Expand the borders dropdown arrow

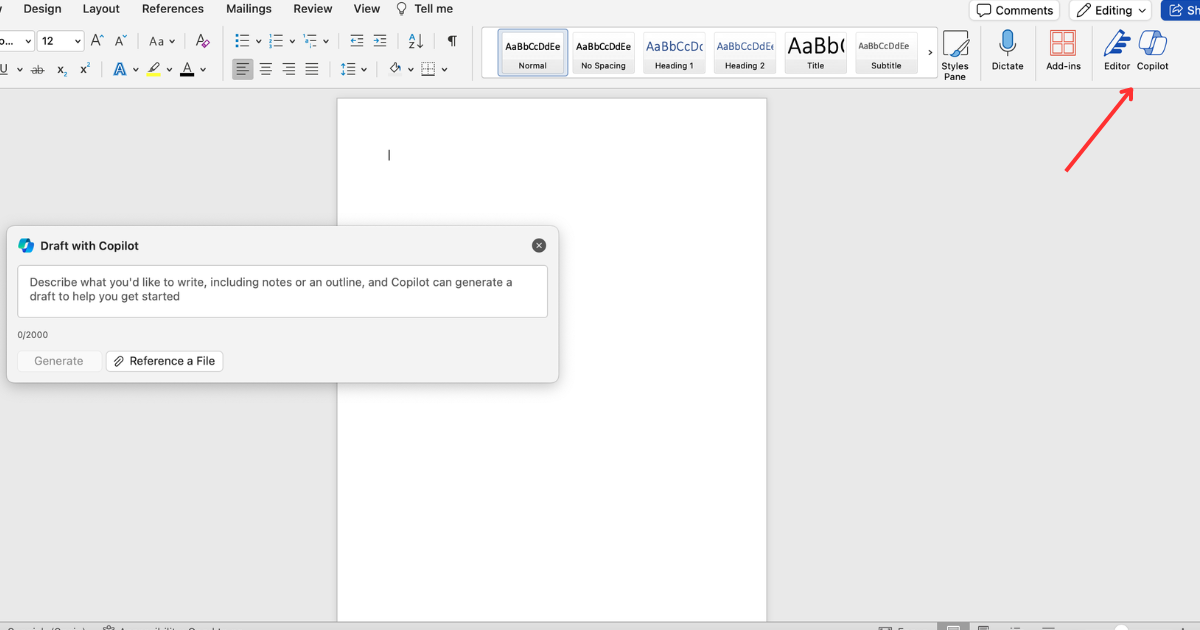coord(444,70)
